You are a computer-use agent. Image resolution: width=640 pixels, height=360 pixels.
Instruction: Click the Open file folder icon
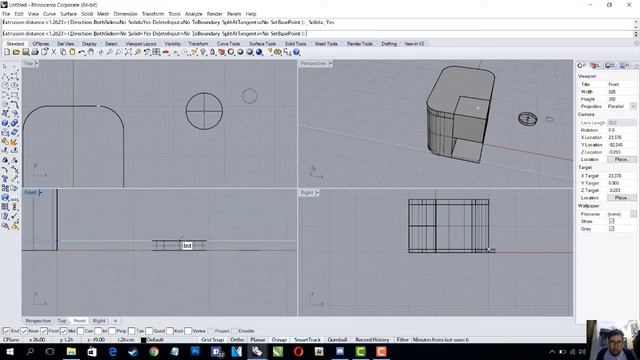coord(16,52)
